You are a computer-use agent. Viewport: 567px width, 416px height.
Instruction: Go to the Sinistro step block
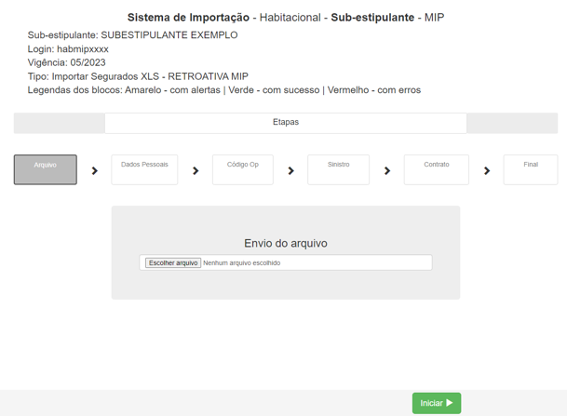(x=338, y=170)
